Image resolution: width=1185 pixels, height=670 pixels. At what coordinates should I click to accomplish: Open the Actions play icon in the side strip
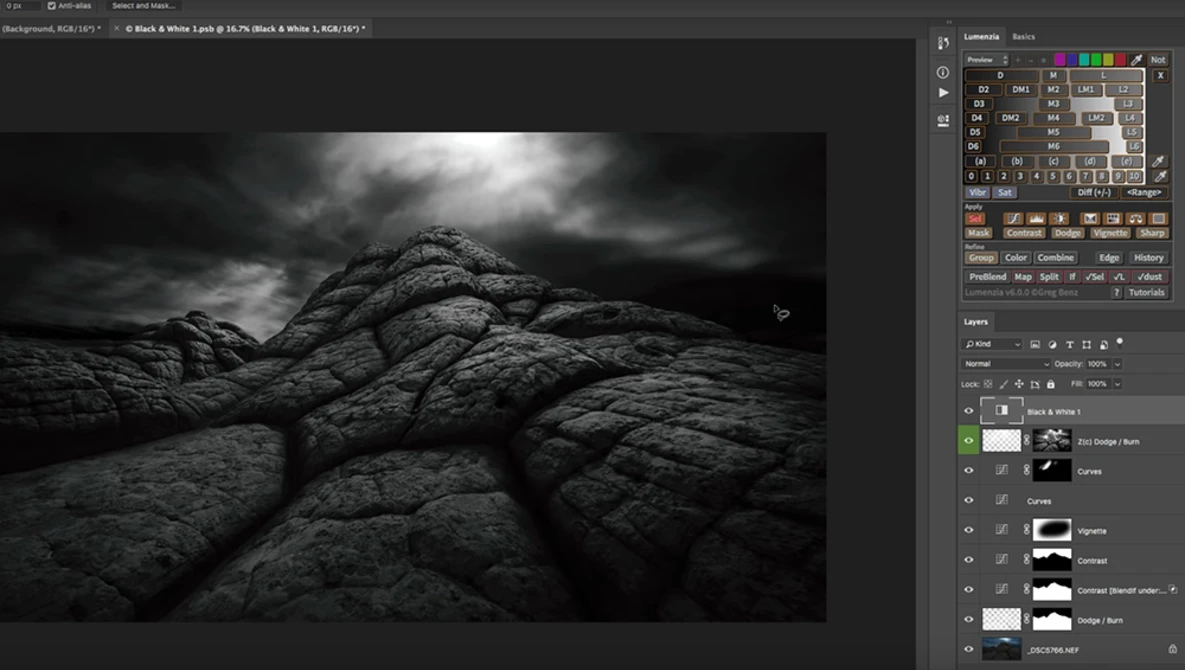tap(943, 93)
